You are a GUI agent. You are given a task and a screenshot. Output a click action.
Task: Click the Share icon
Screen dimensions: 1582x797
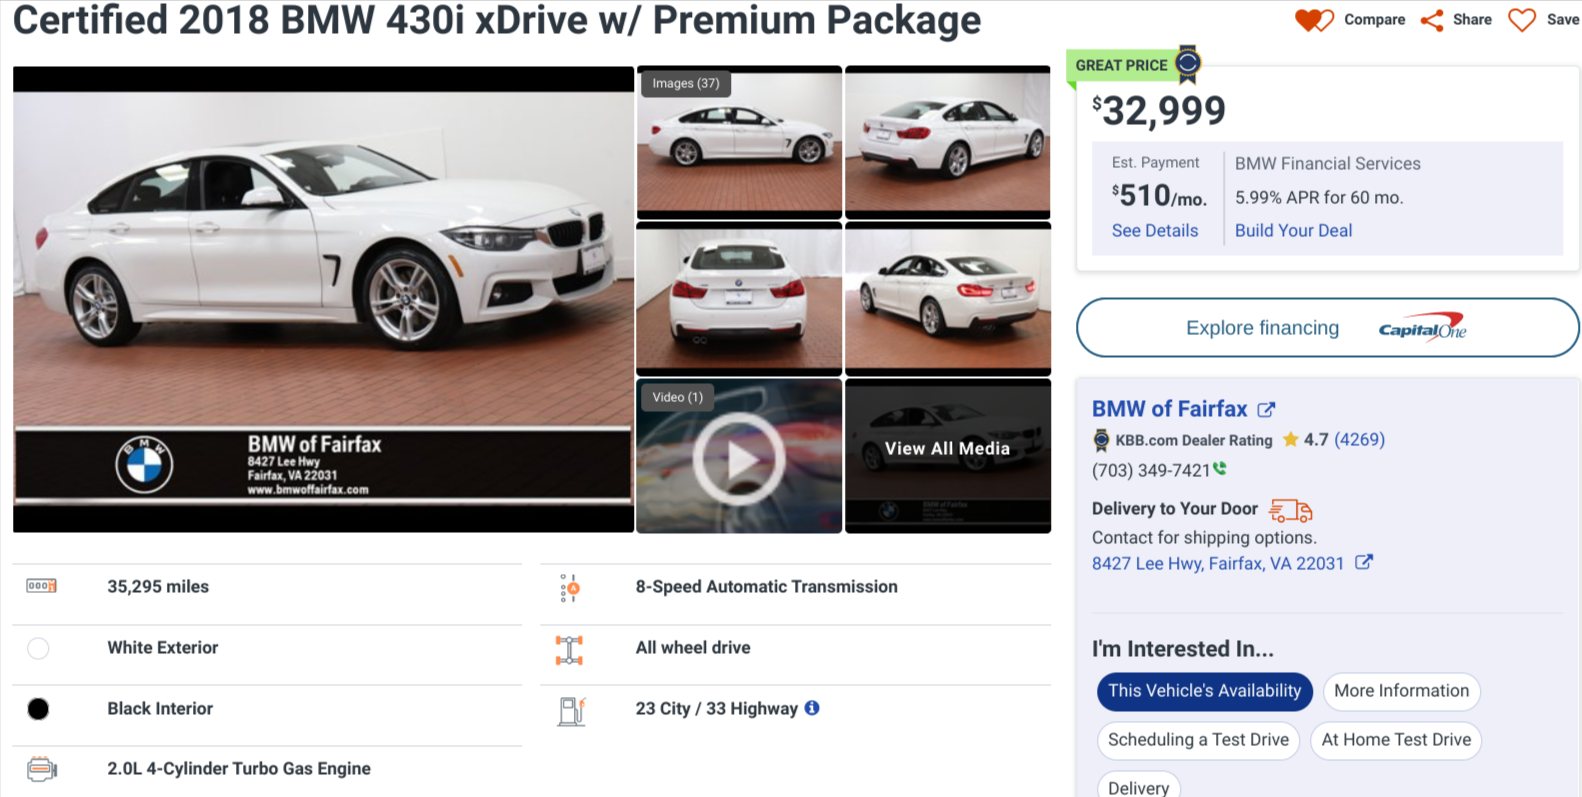coord(1432,20)
